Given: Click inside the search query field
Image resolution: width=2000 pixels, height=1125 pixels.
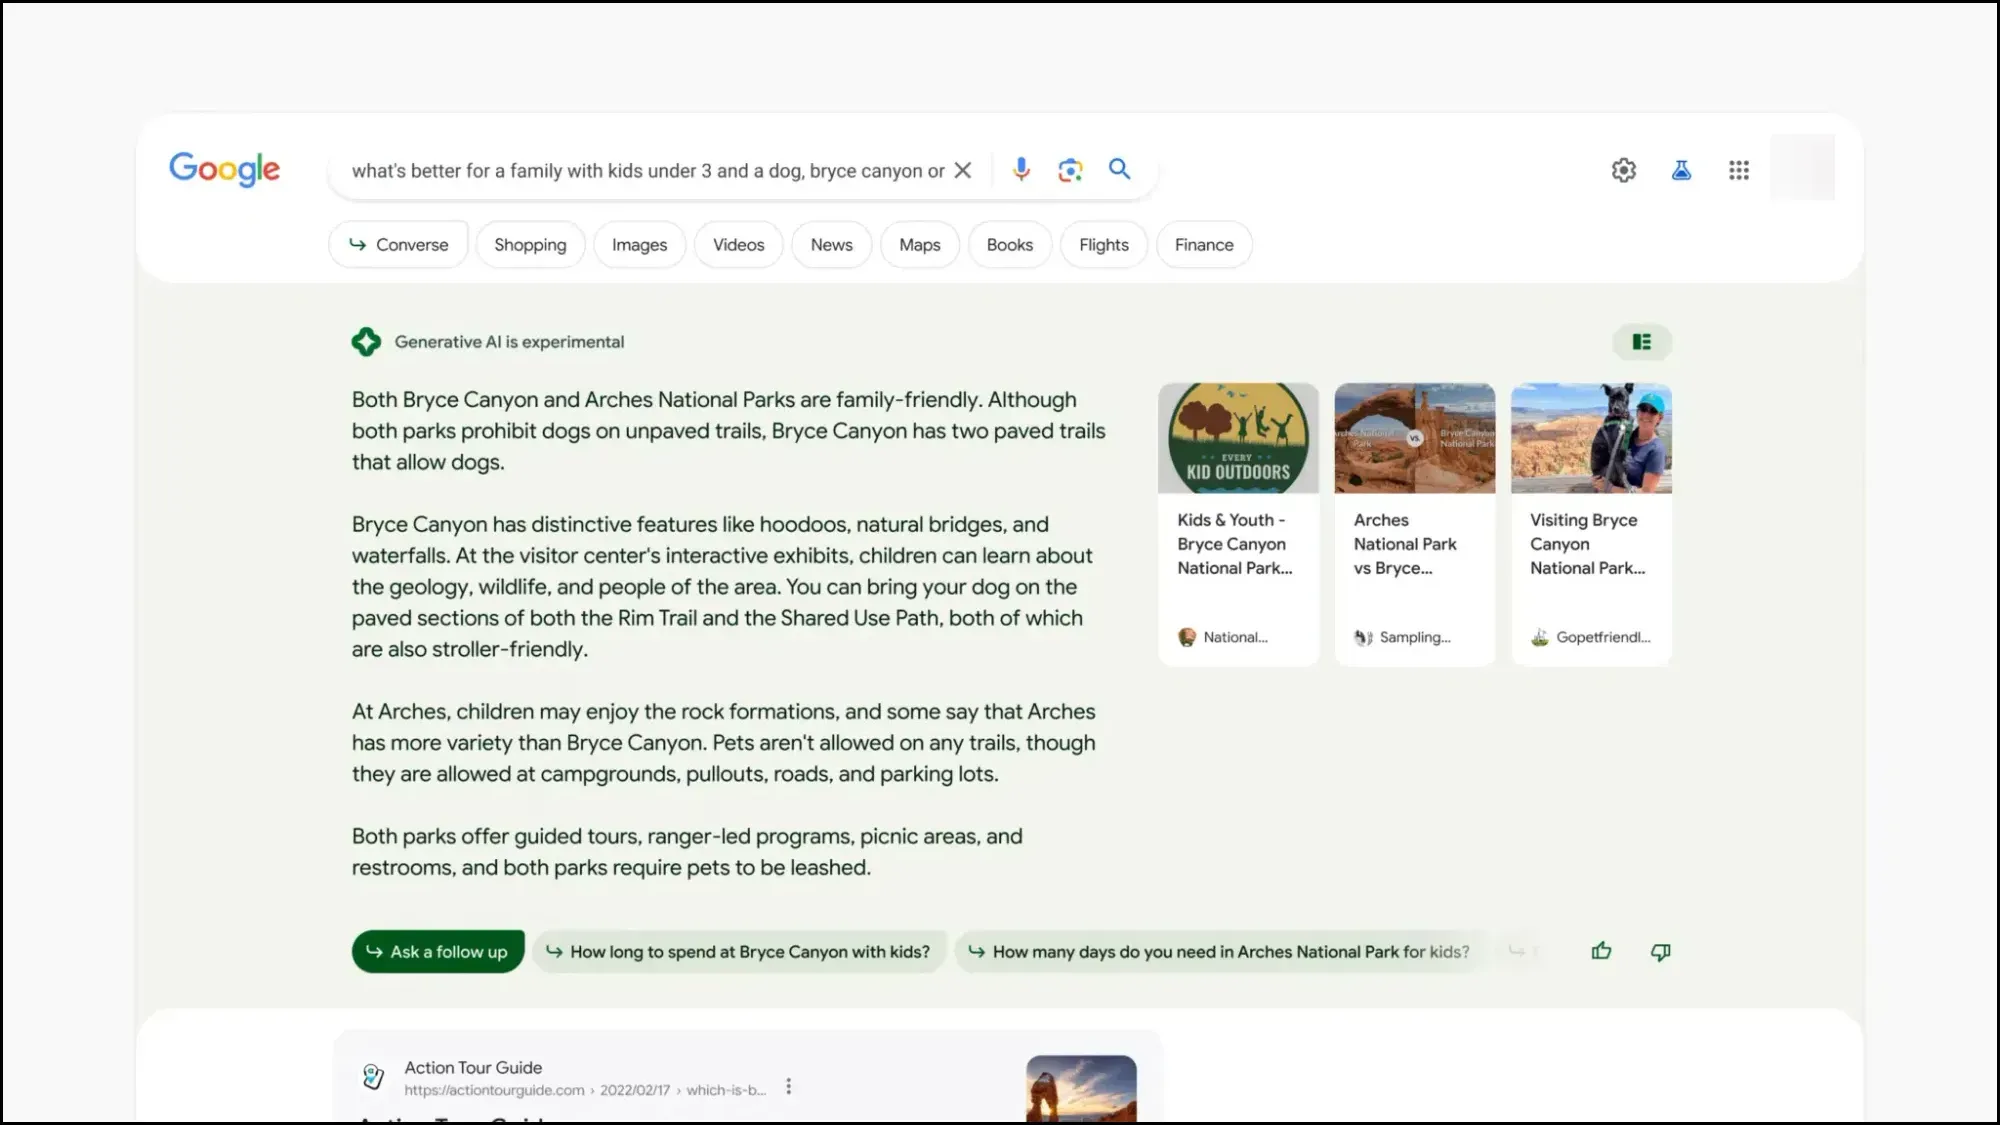Looking at the screenshot, I should click(647, 171).
